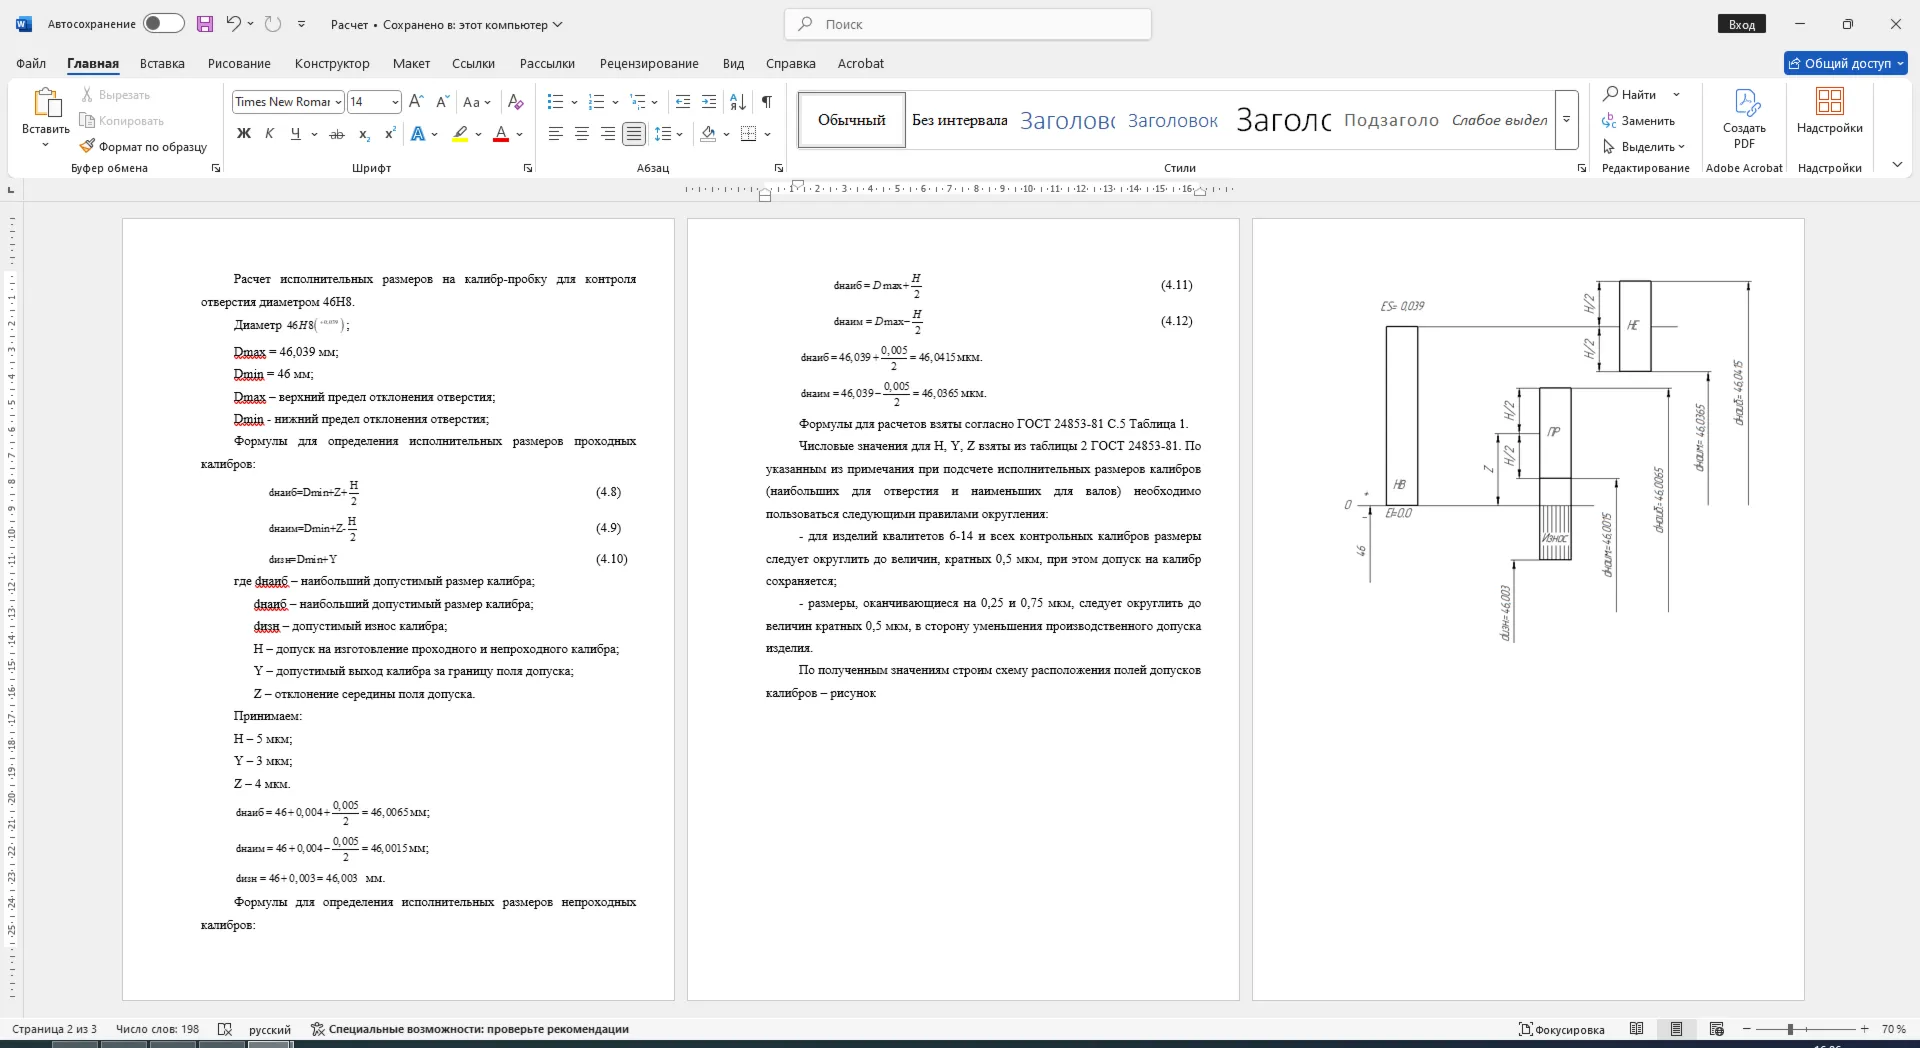Viewport: 1920px width, 1048px height.
Task: Click Create PDF Acrobat icon
Action: tap(1744, 119)
